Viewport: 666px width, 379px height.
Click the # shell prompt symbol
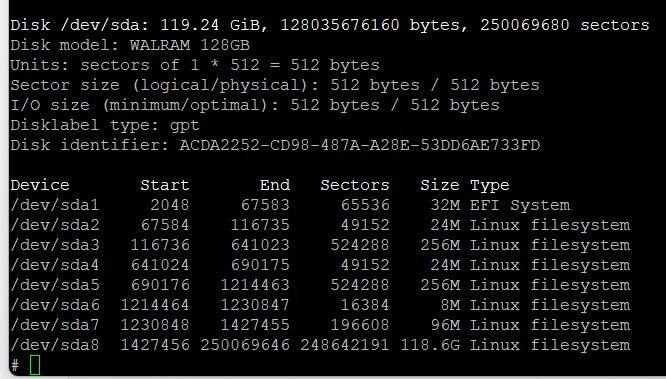[15, 365]
